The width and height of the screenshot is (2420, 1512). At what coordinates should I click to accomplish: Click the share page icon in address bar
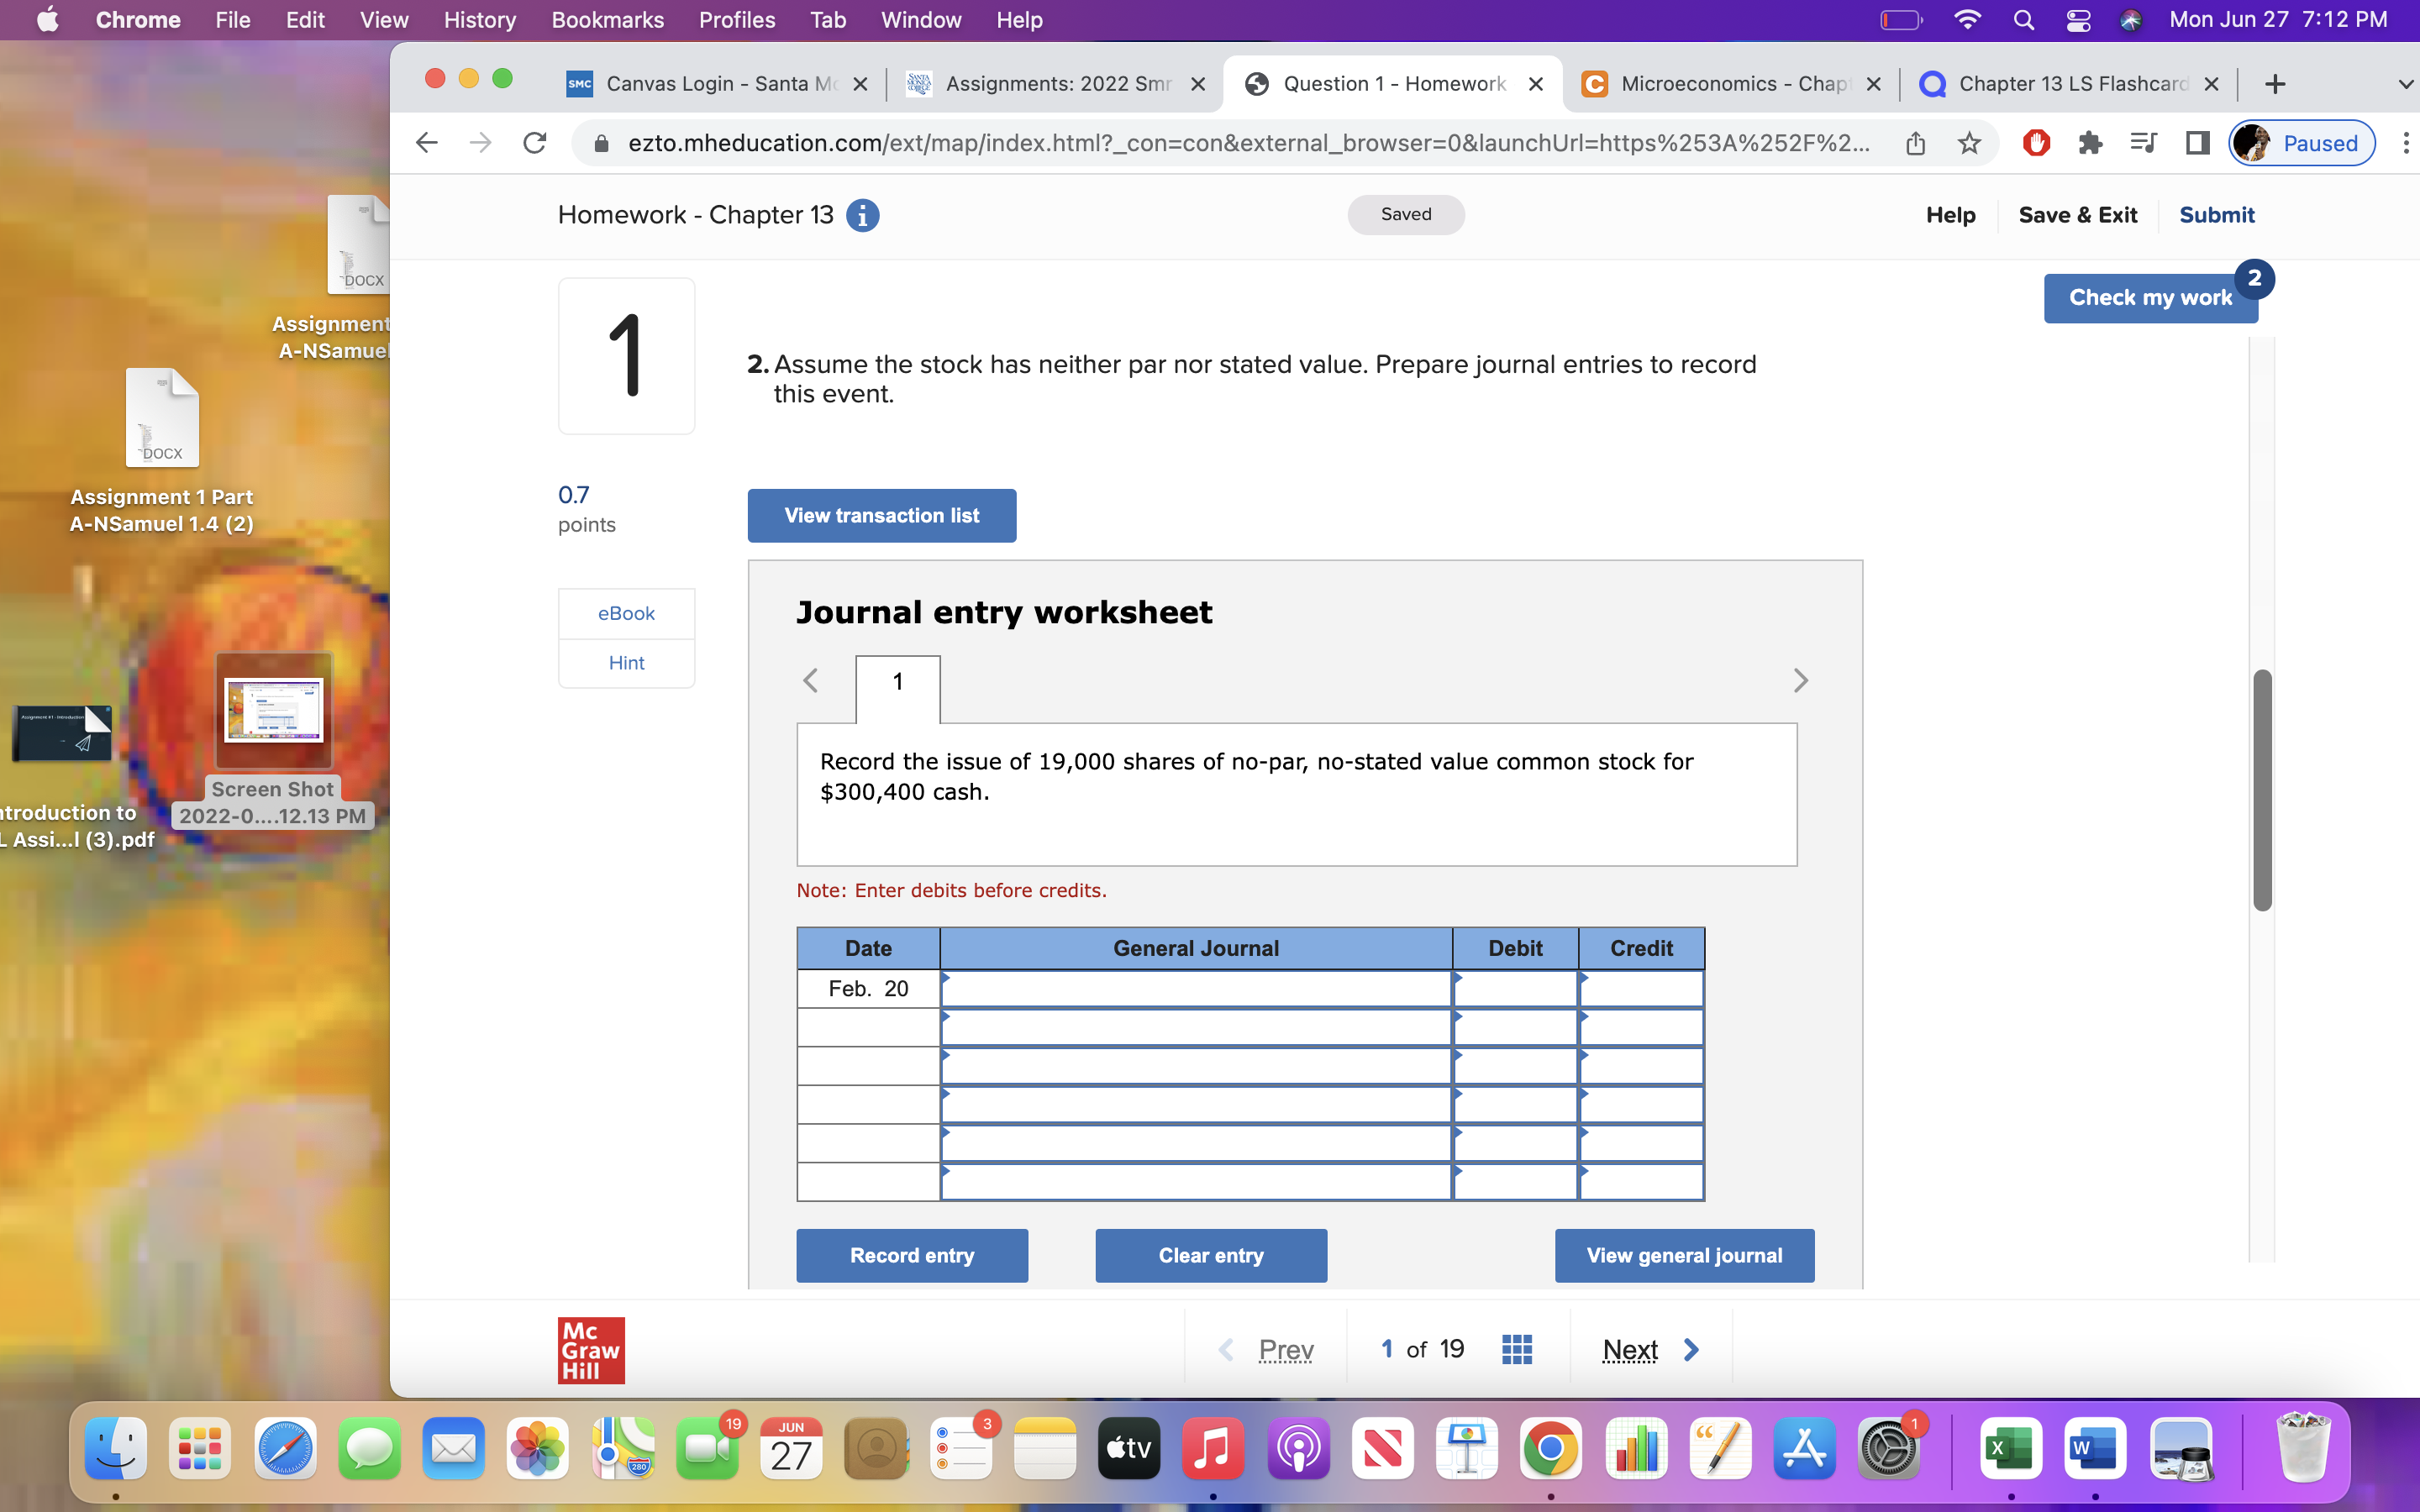tap(1915, 143)
